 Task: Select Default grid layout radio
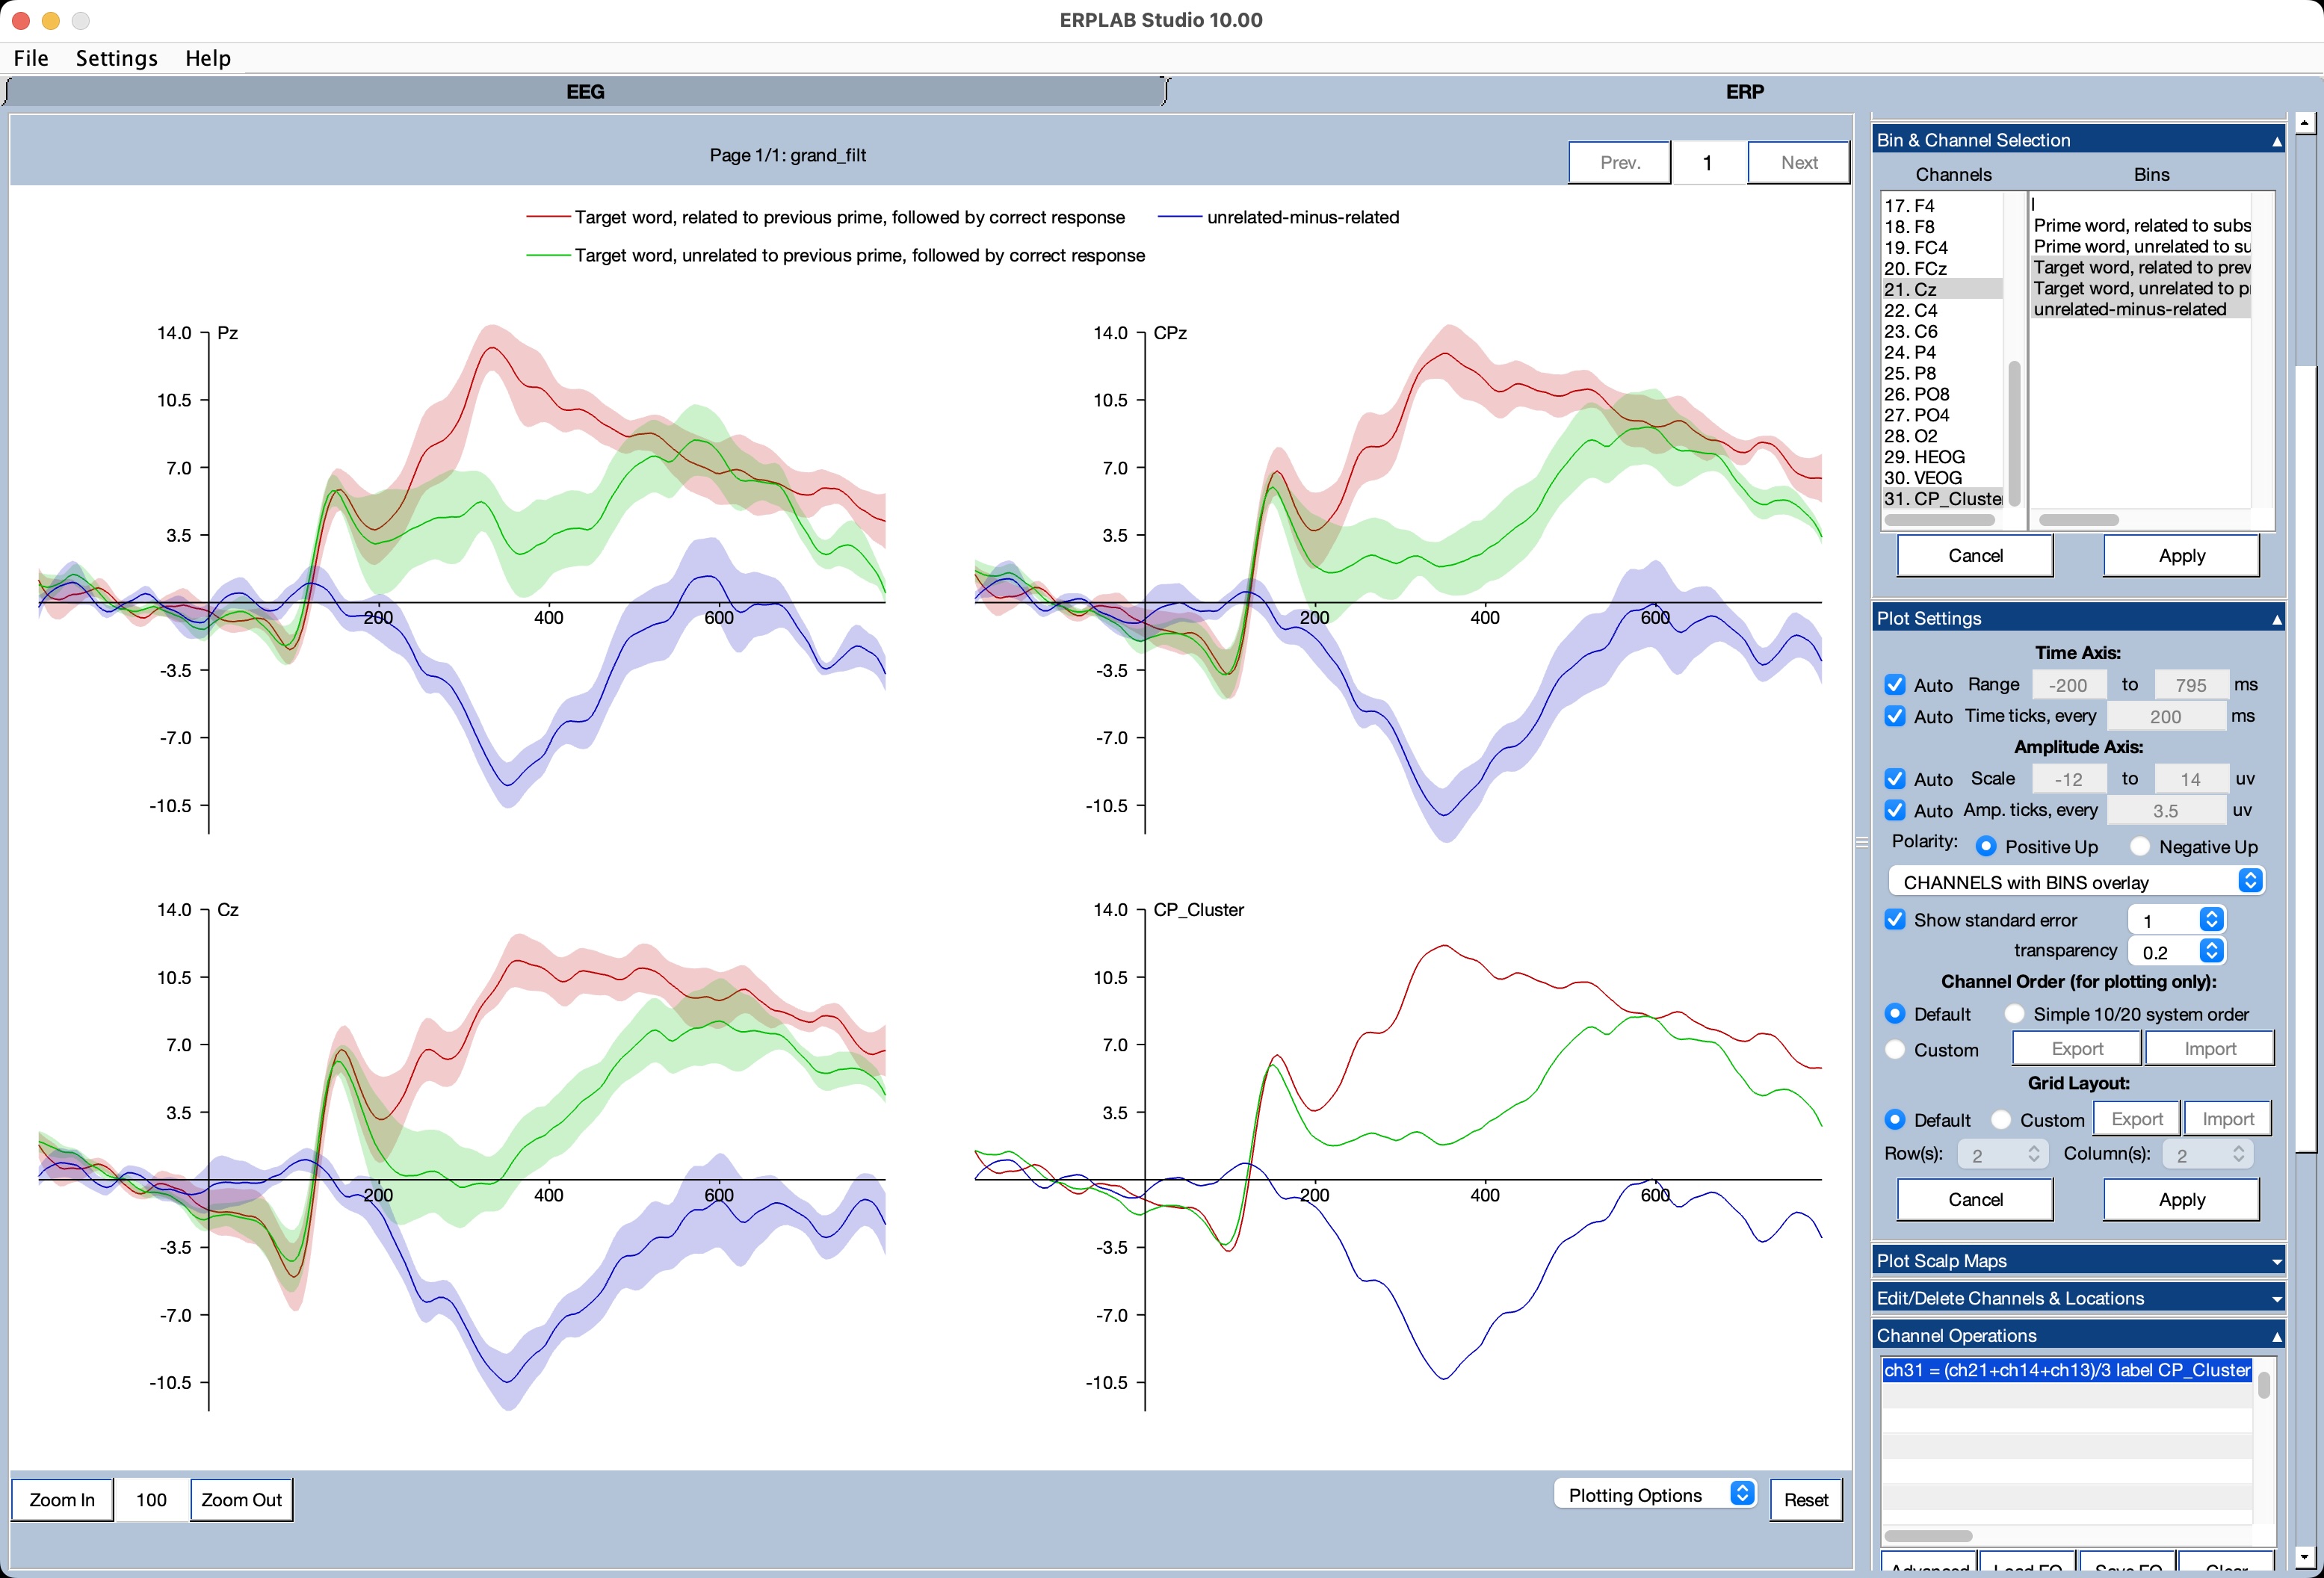pyautogui.click(x=1894, y=1120)
